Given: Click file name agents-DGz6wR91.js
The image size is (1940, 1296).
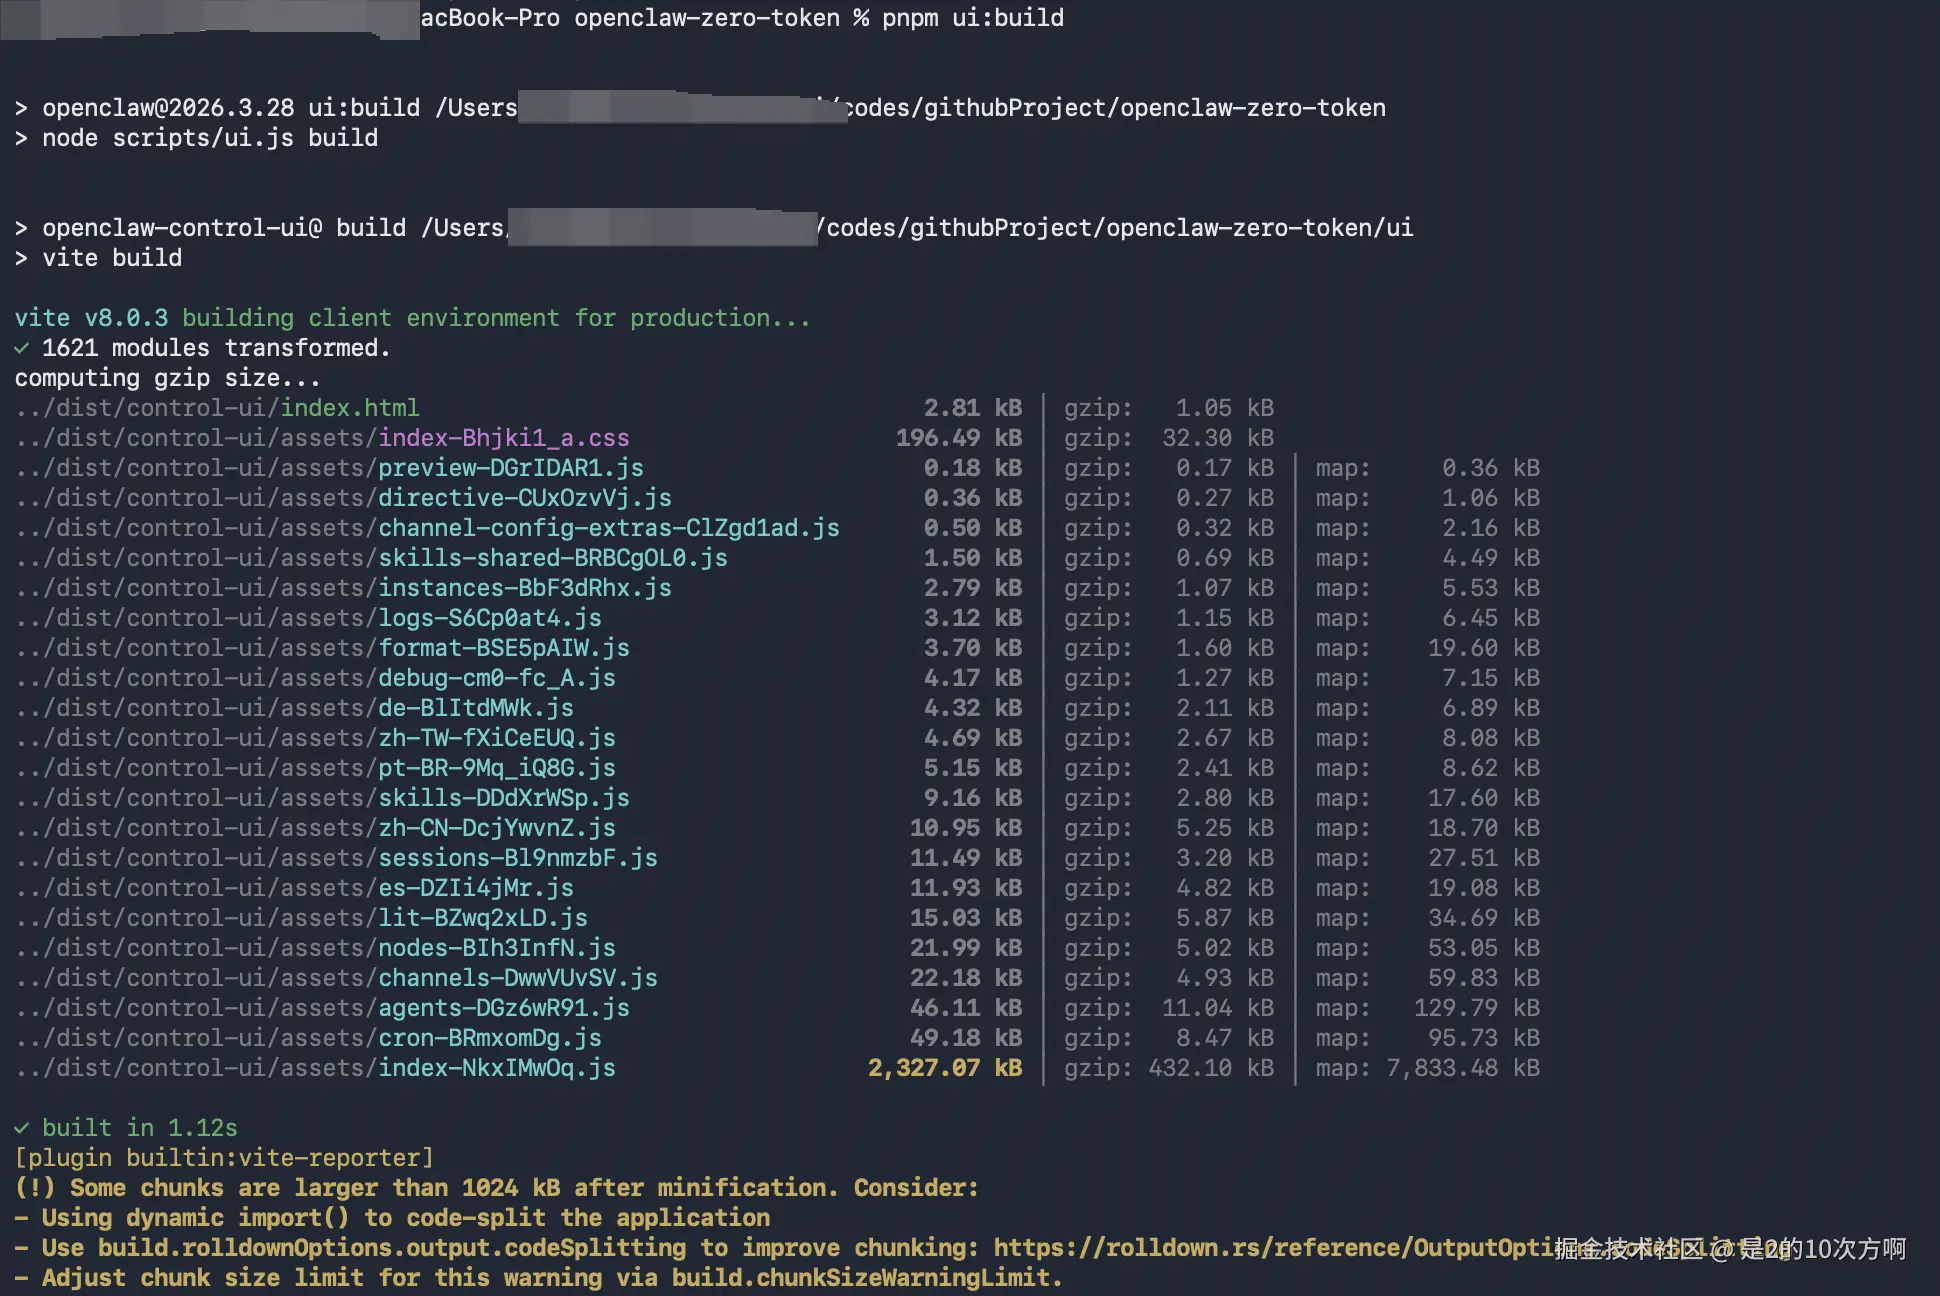Looking at the screenshot, I should tap(504, 1008).
